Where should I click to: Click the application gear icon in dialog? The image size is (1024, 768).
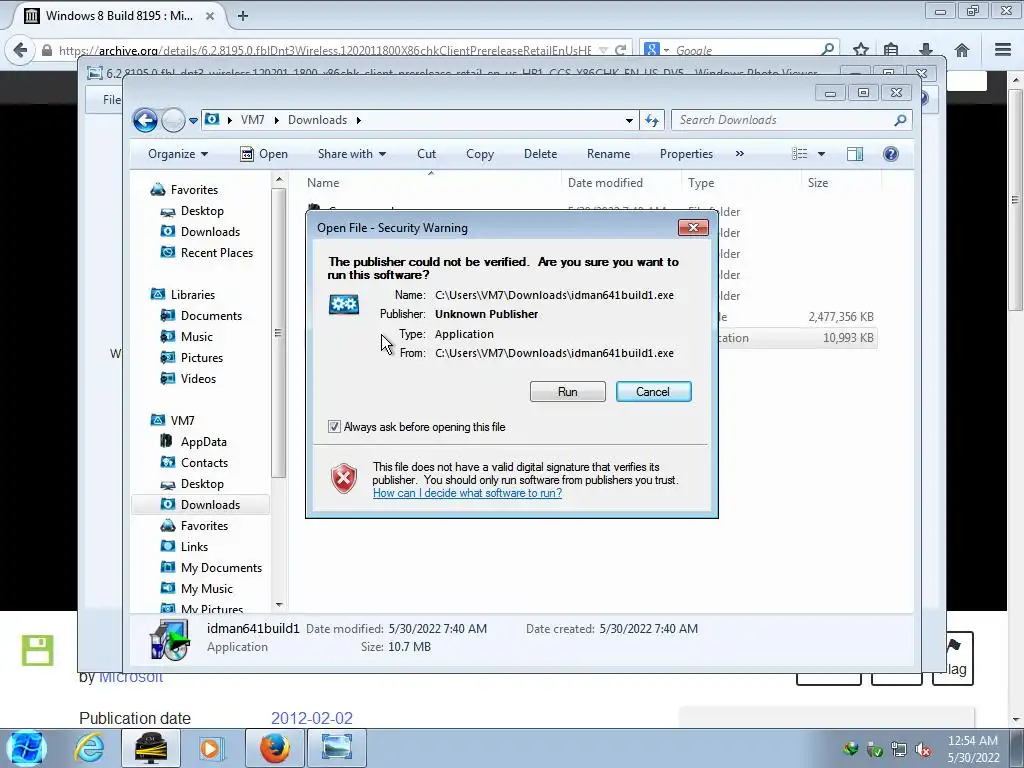pos(344,304)
